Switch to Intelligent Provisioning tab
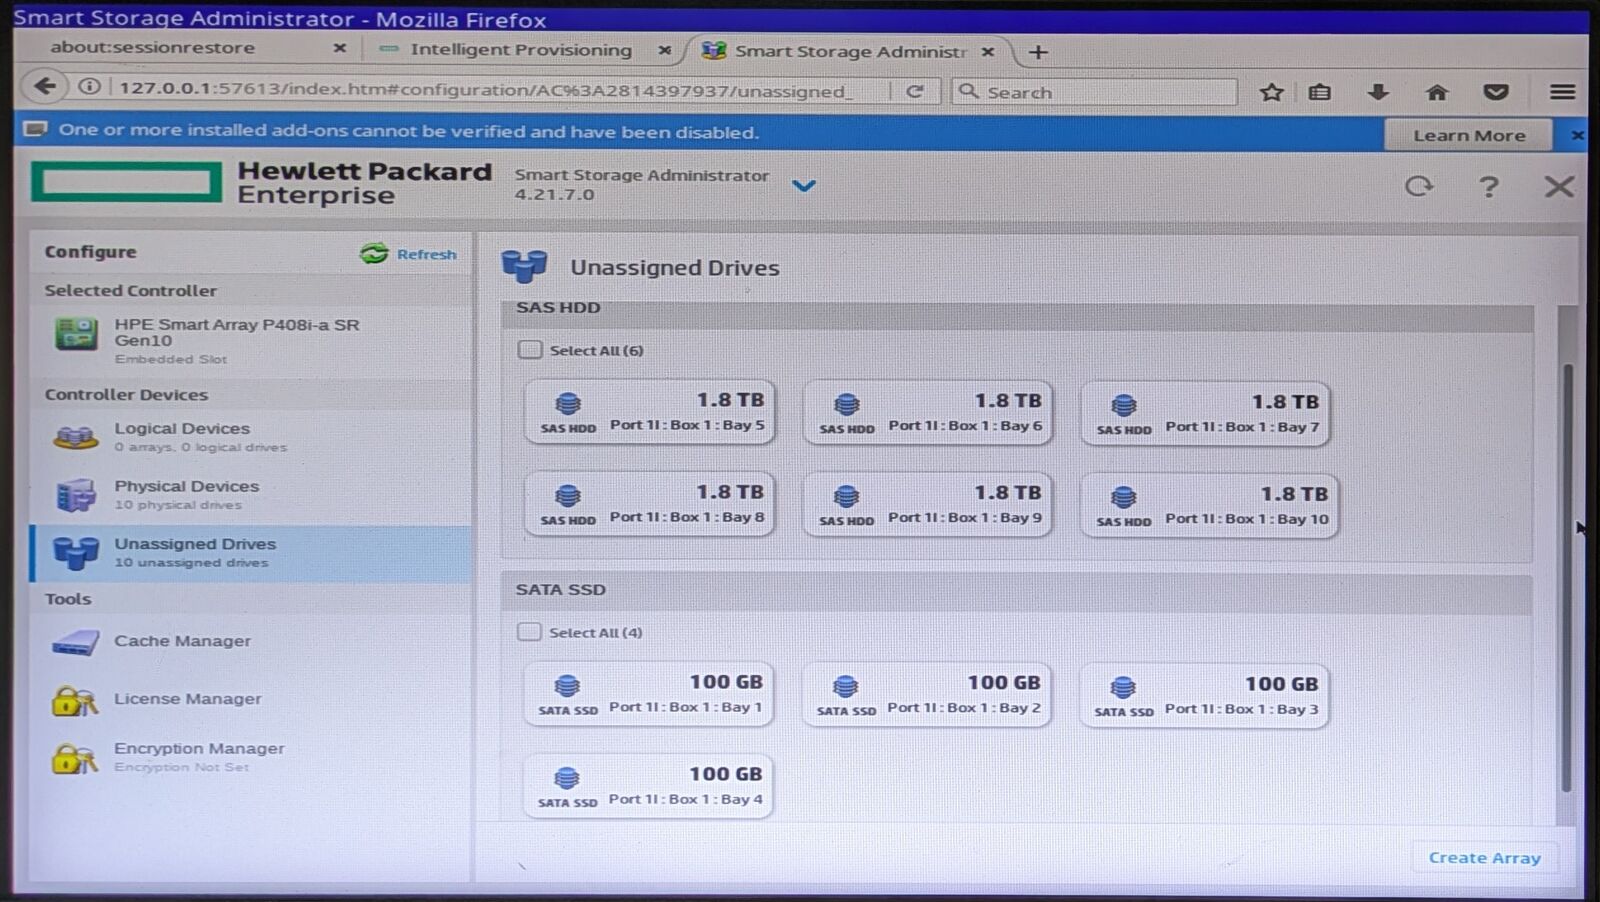This screenshot has height=902, width=1600. pyautogui.click(x=521, y=50)
